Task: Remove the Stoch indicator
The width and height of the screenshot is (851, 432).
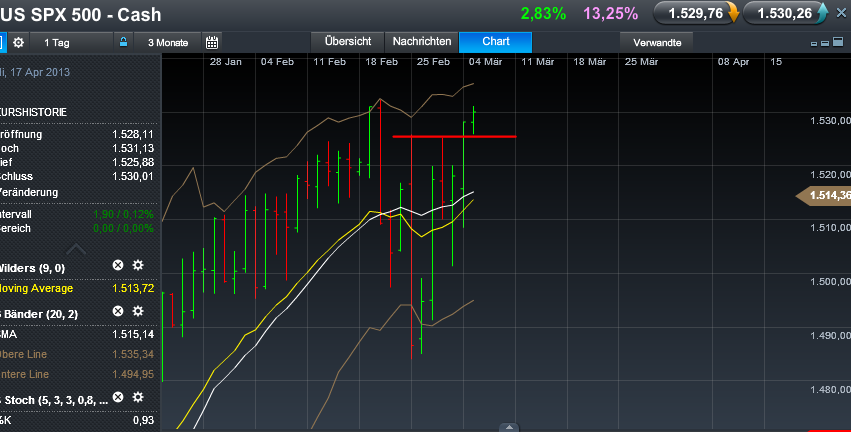Action: [x=118, y=397]
